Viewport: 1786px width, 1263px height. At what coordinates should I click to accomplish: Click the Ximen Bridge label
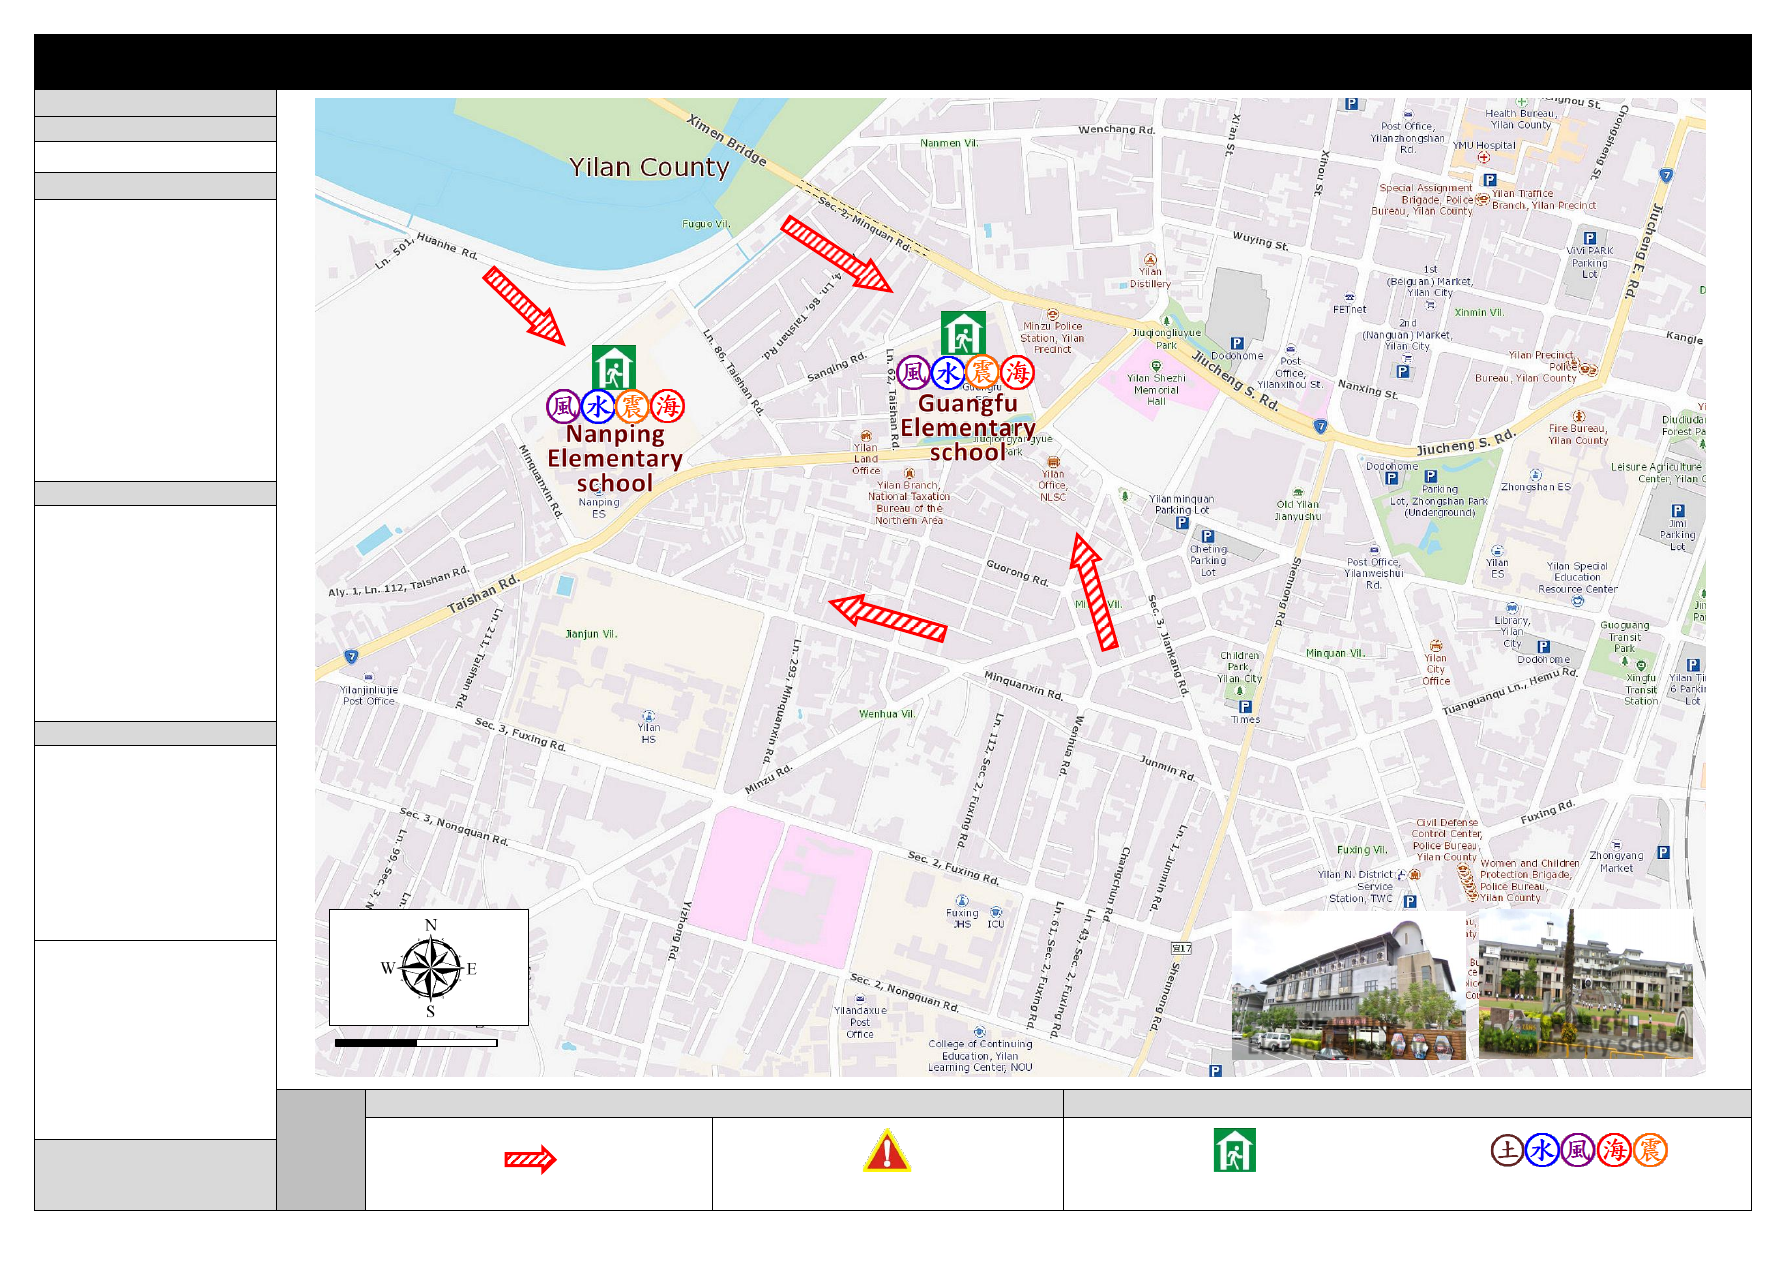(727, 140)
